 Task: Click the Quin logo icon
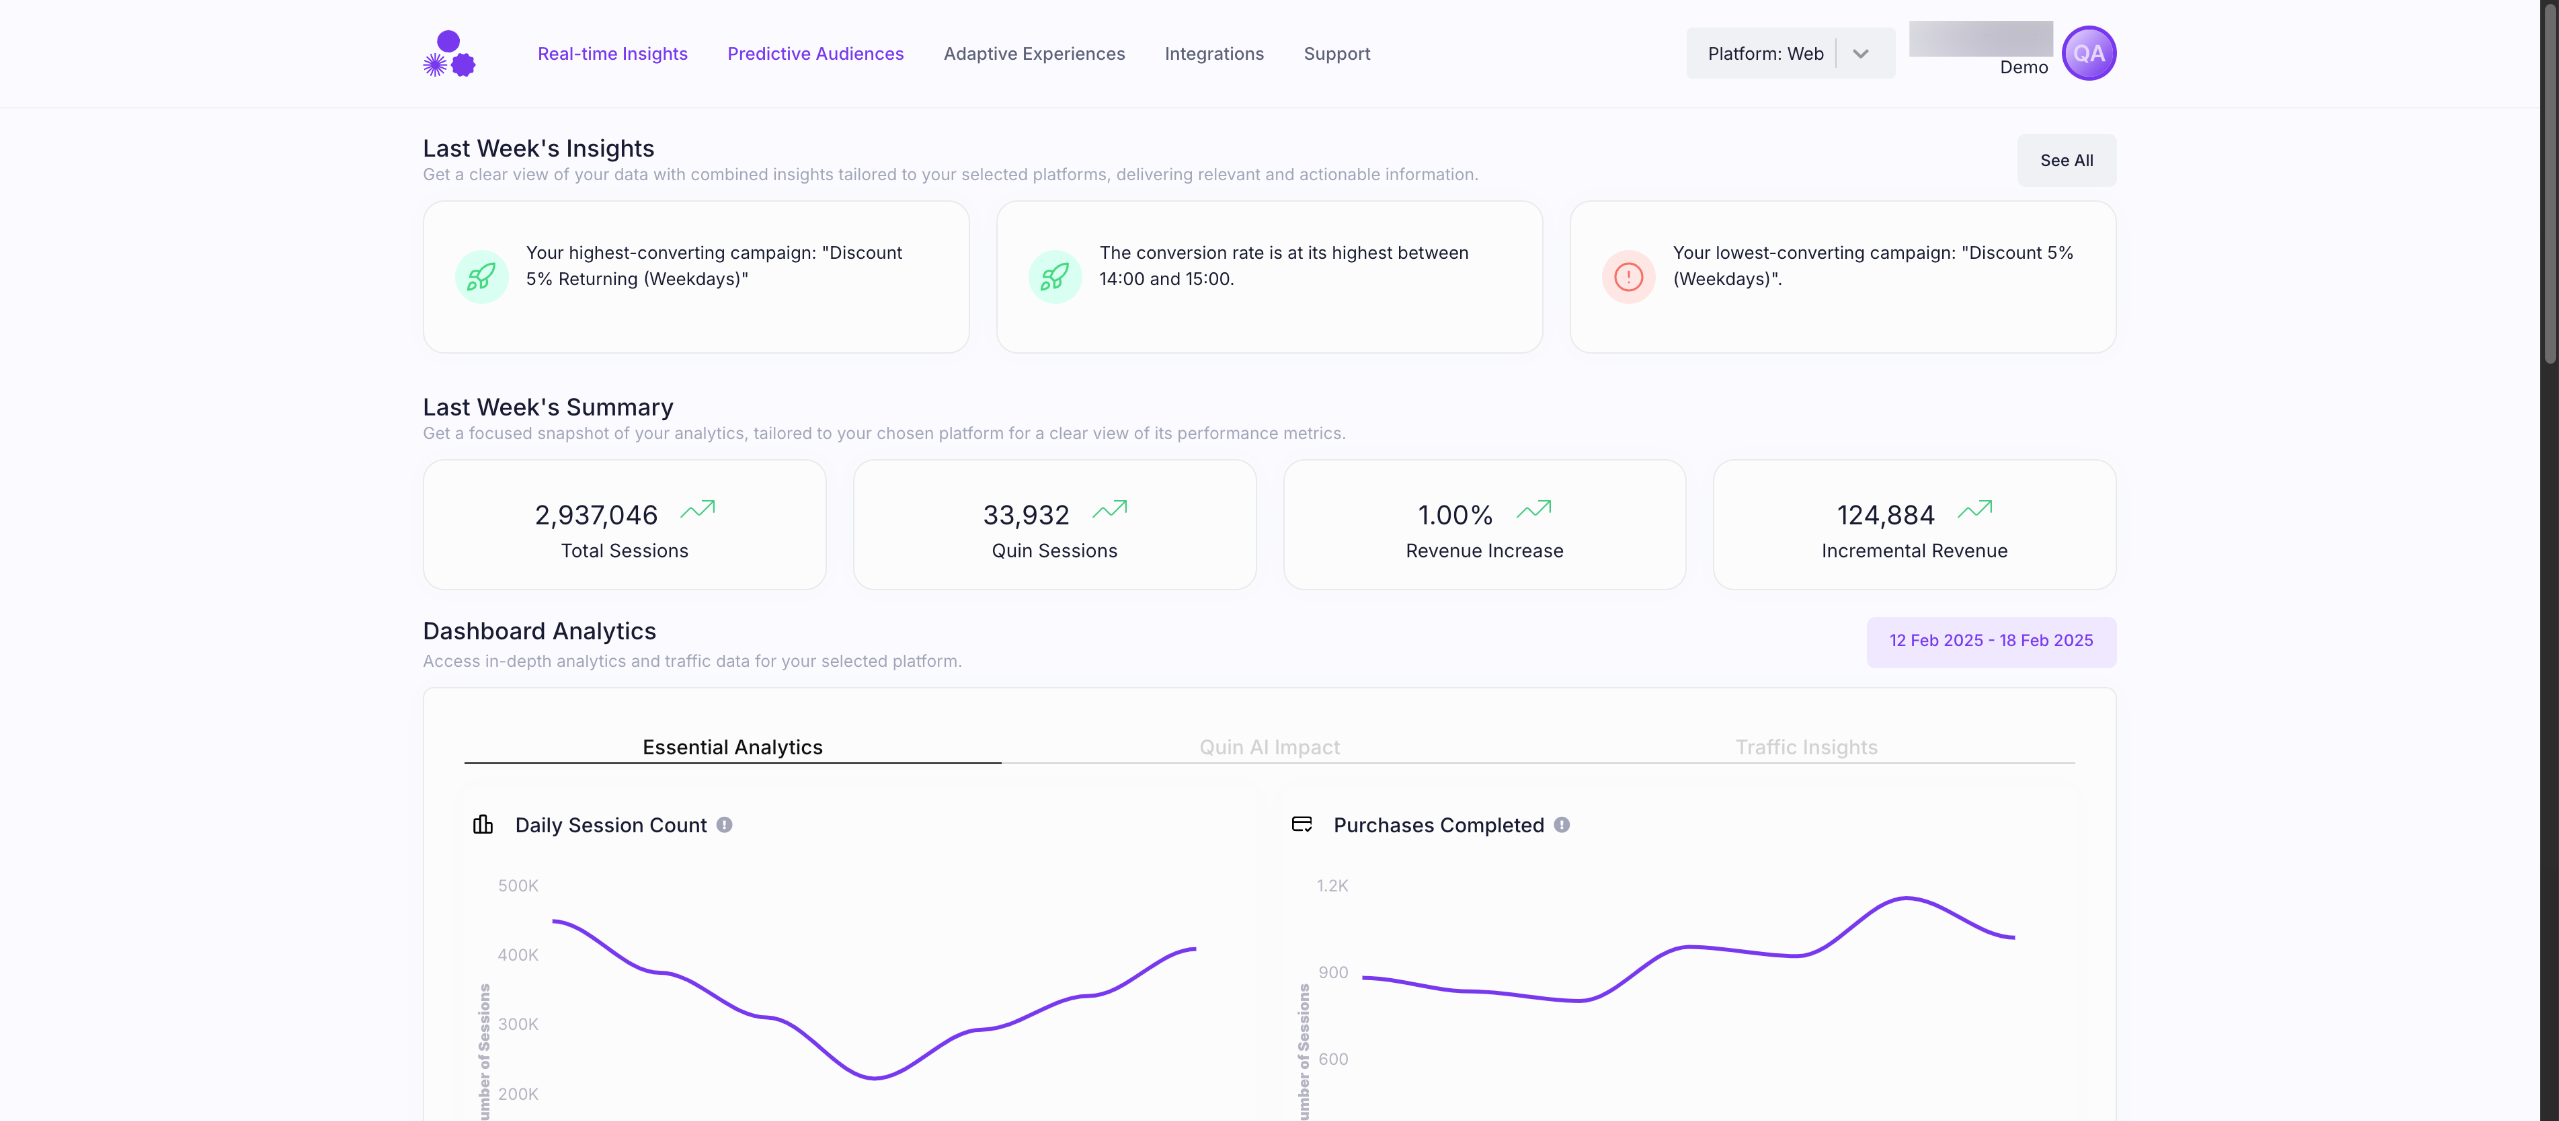449,54
